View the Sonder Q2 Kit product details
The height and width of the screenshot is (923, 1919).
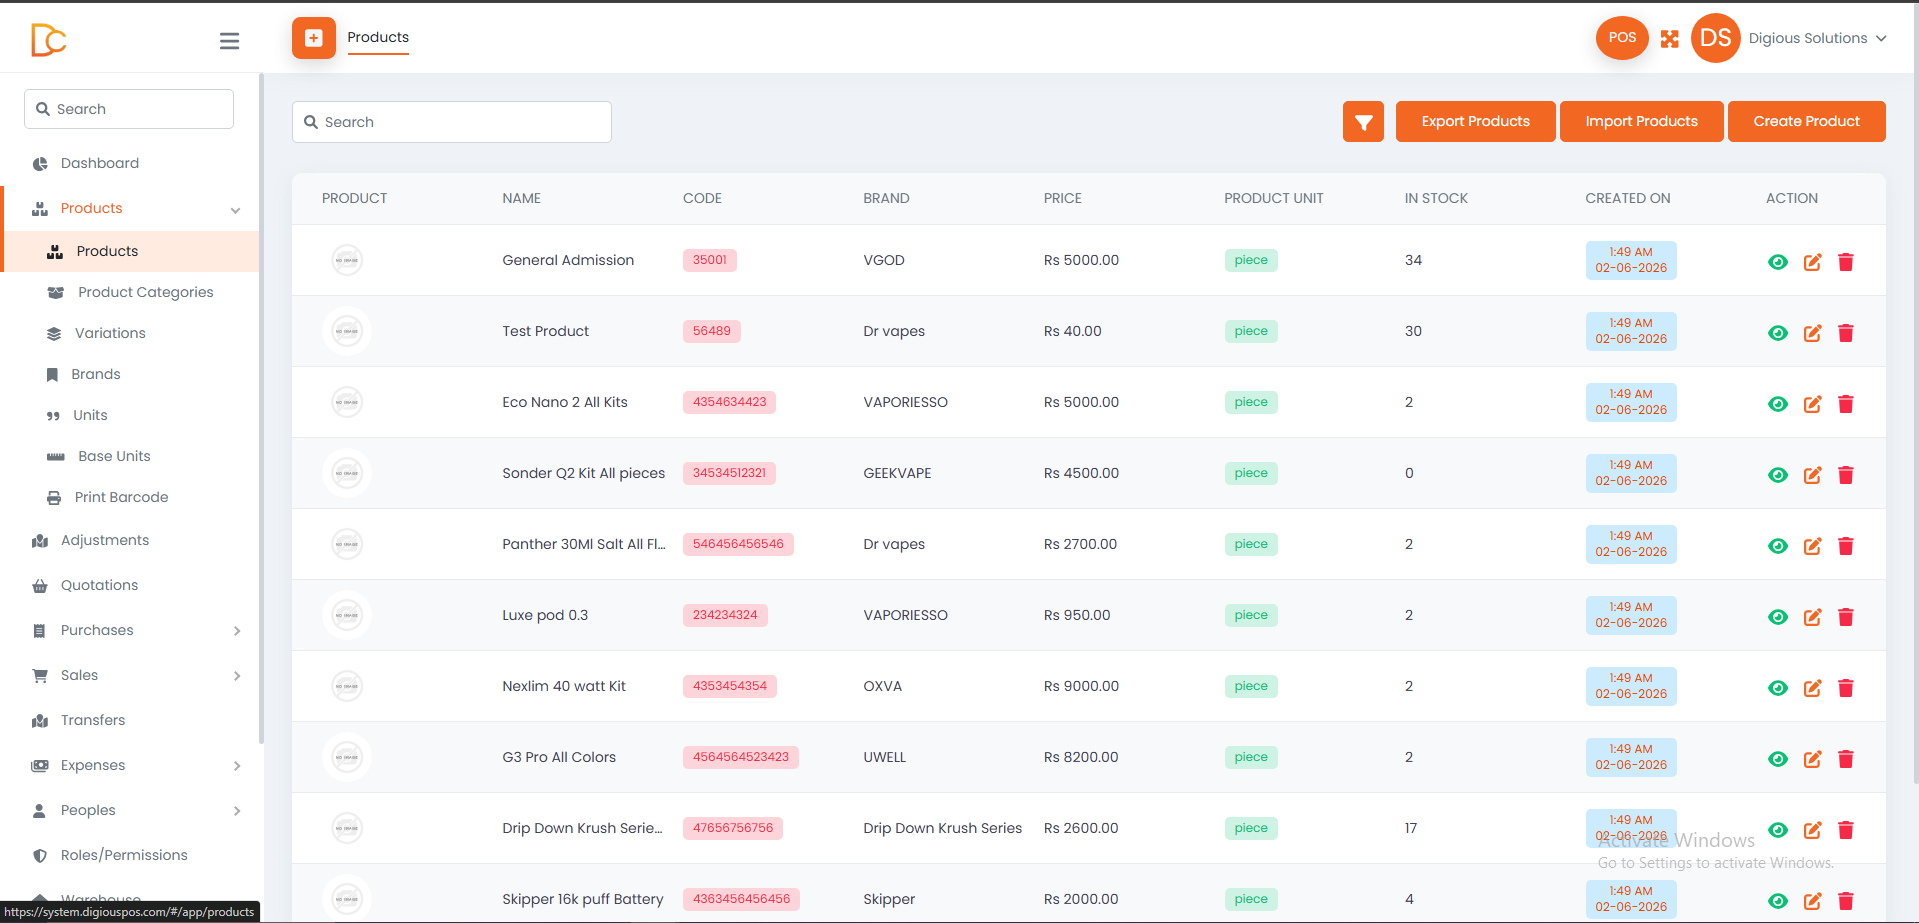point(1778,475)
